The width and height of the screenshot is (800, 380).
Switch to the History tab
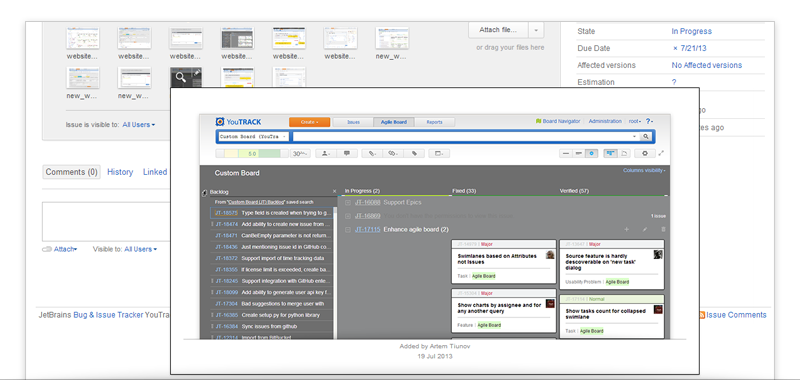(x=120, y=172)
